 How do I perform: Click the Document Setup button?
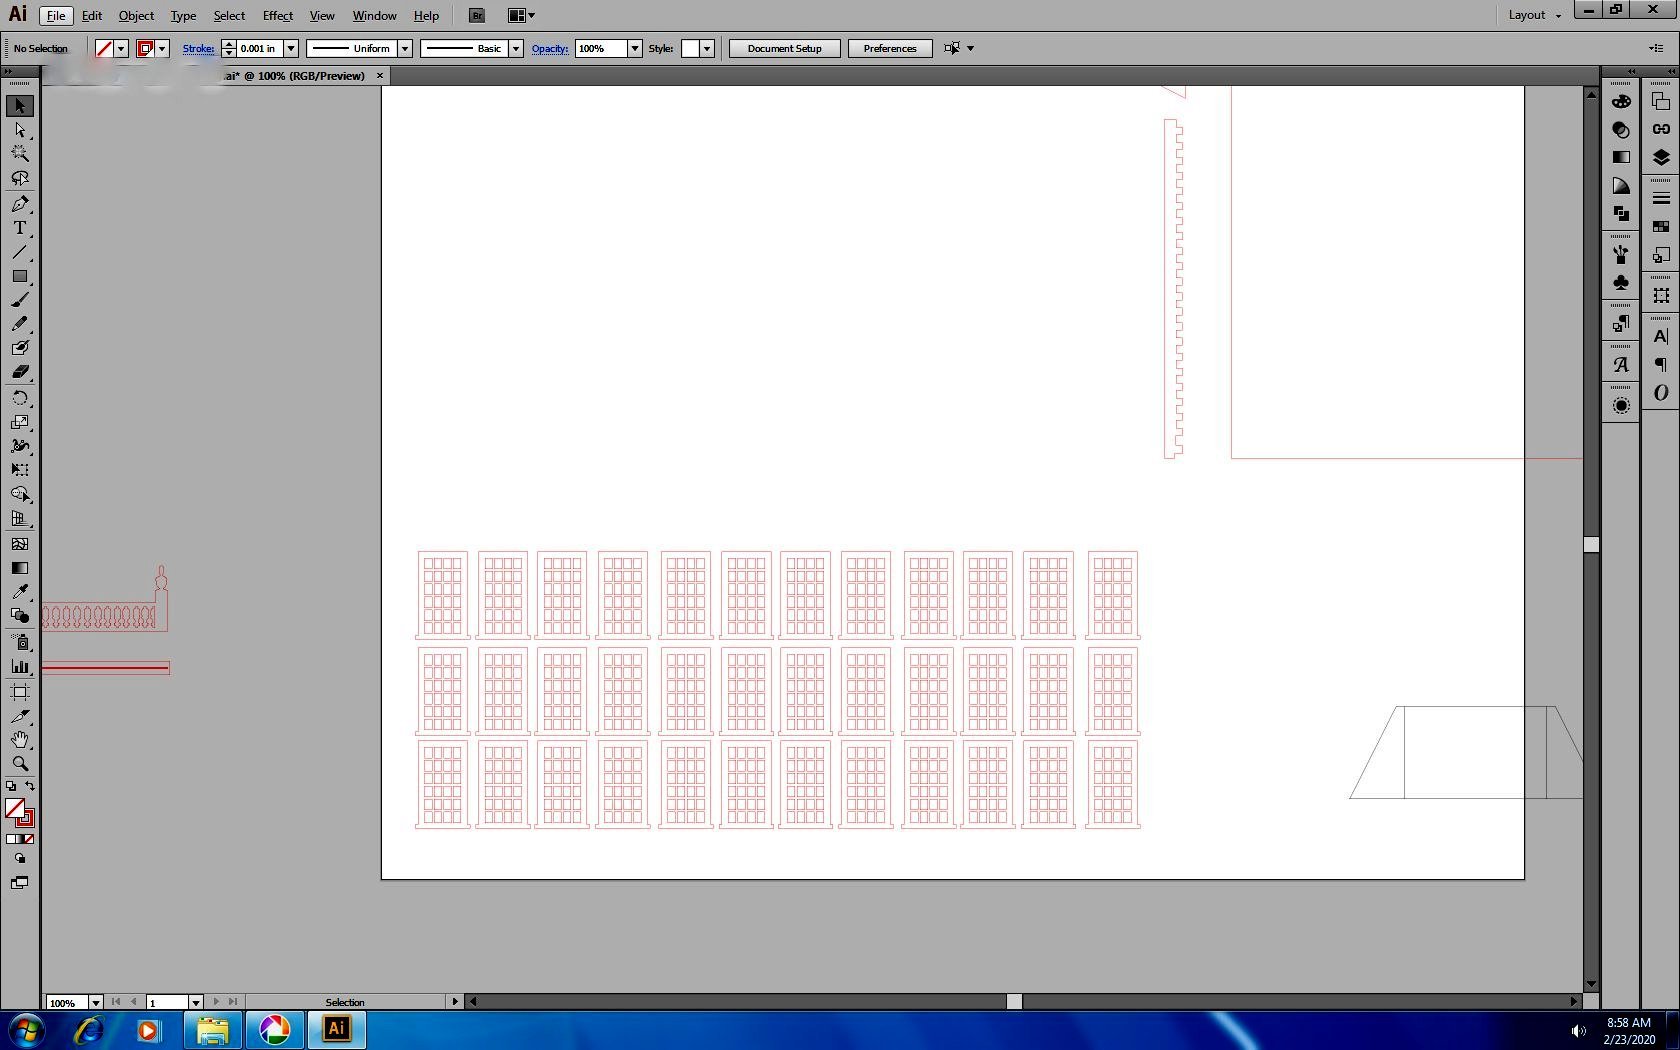tap(785, 48)
